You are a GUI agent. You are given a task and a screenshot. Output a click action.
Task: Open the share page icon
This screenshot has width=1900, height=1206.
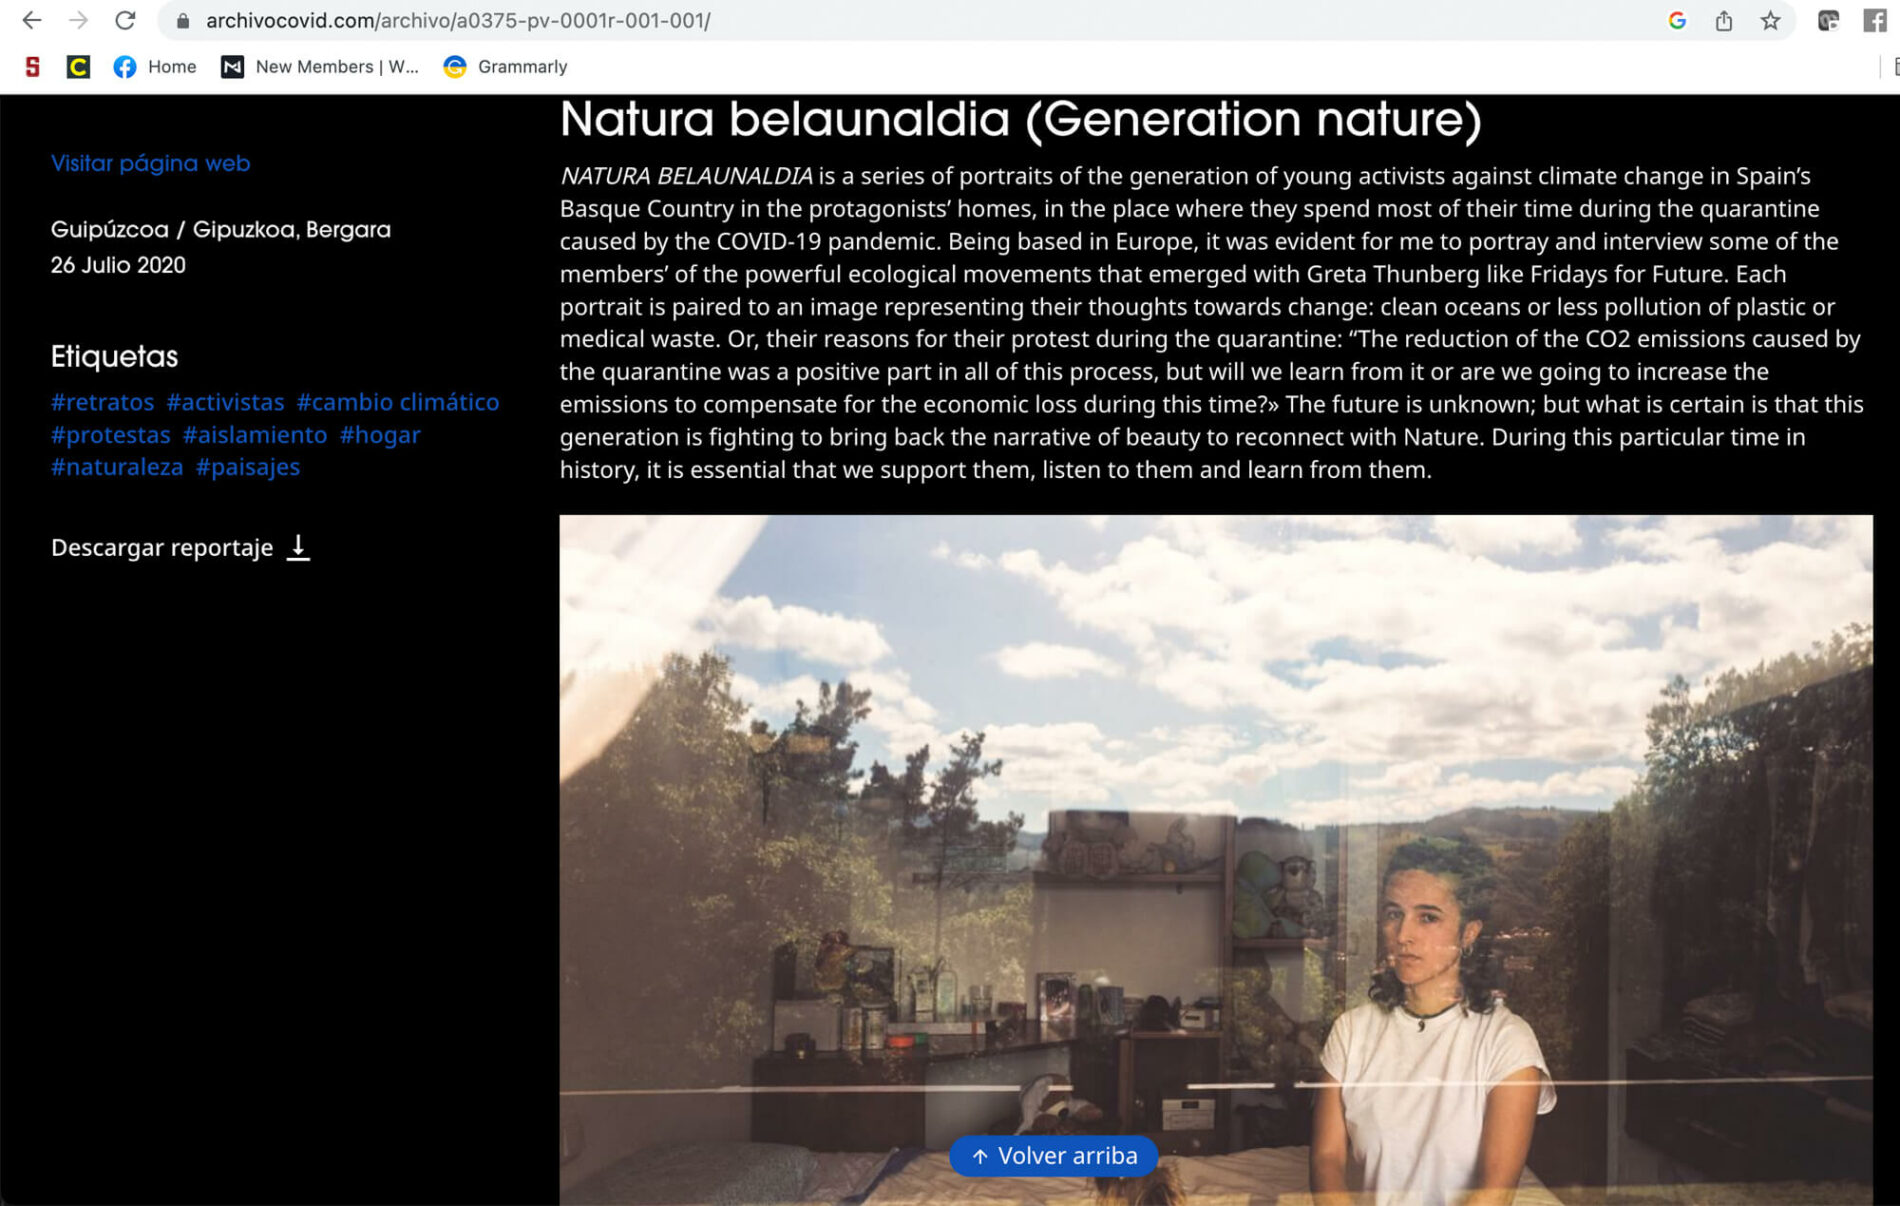[x=1724, y=20]
